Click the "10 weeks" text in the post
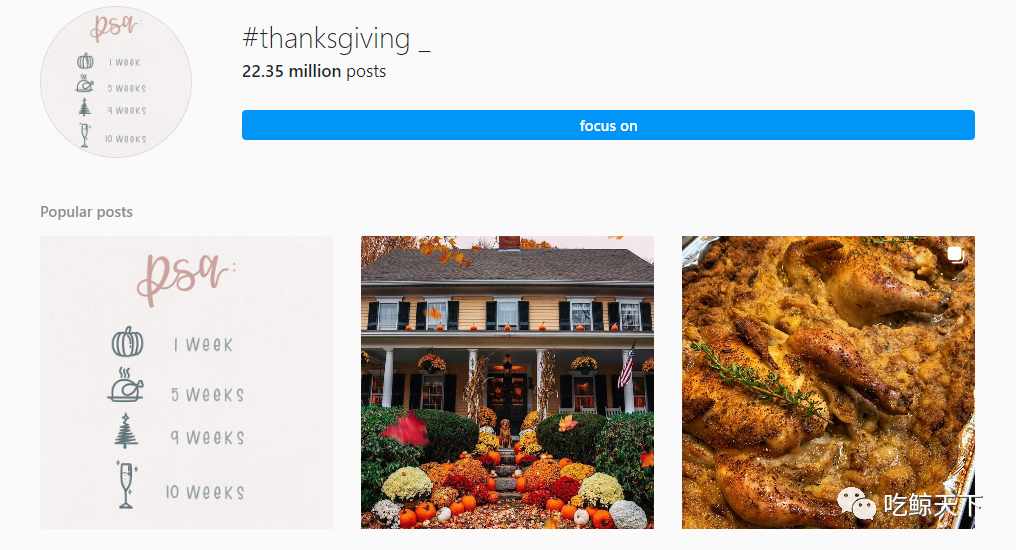 [x=205, y=492]
